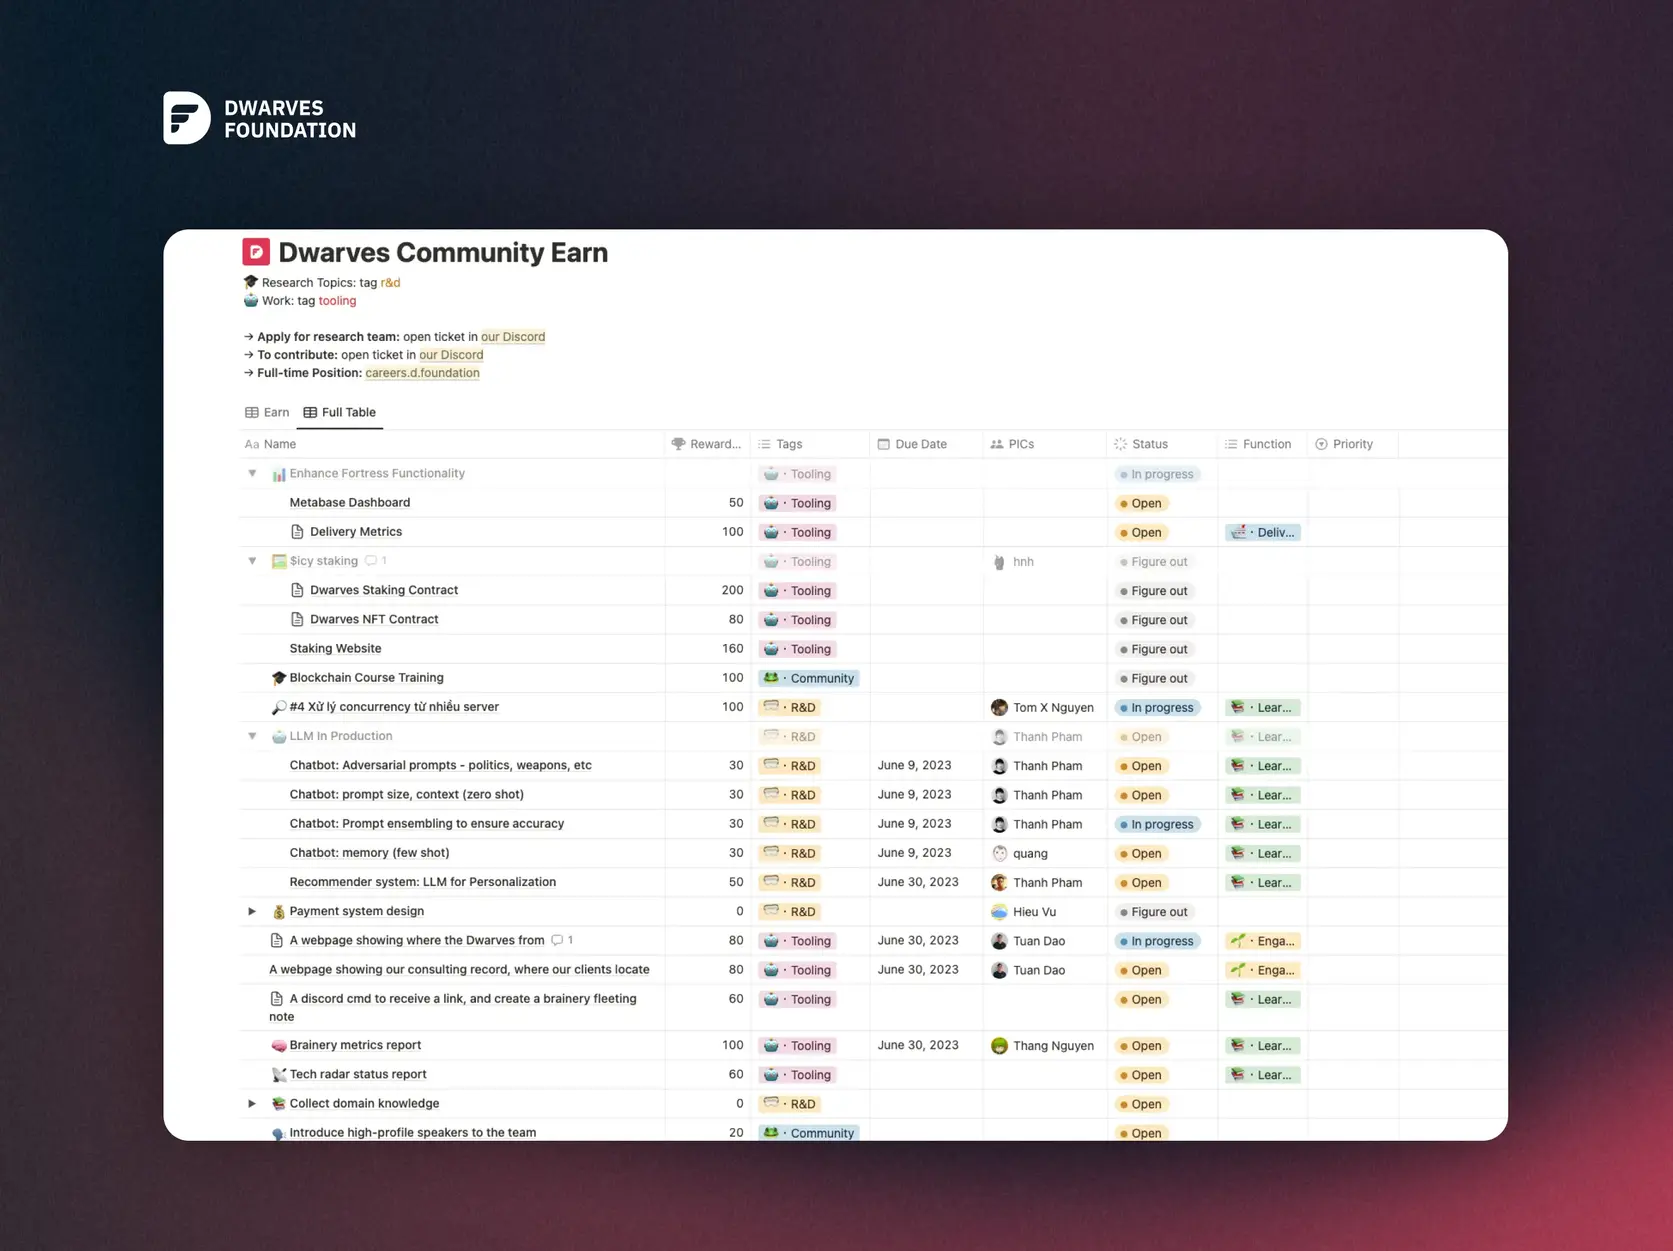Screen dimensions: 1673x1251
Task: Click the books icon of Collect domain knowledge
Action: point(279,1104)
